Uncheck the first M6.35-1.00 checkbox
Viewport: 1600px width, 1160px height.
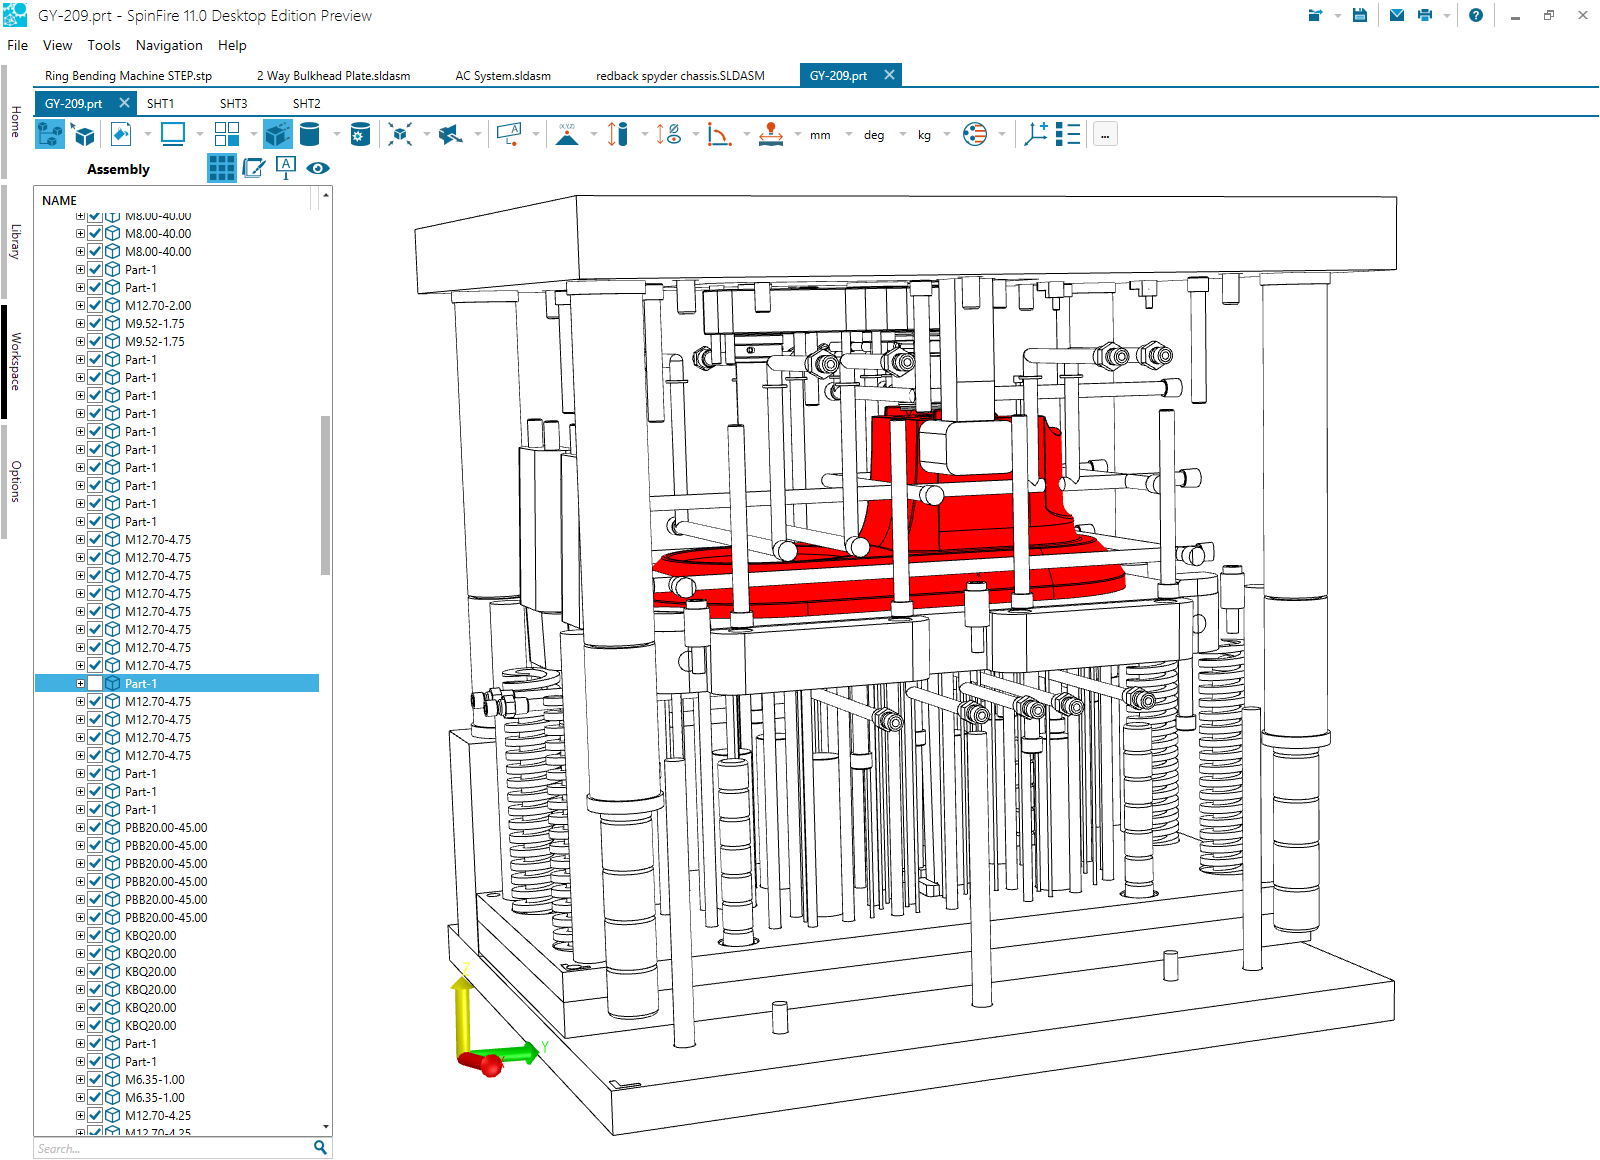coord(95,1079)
